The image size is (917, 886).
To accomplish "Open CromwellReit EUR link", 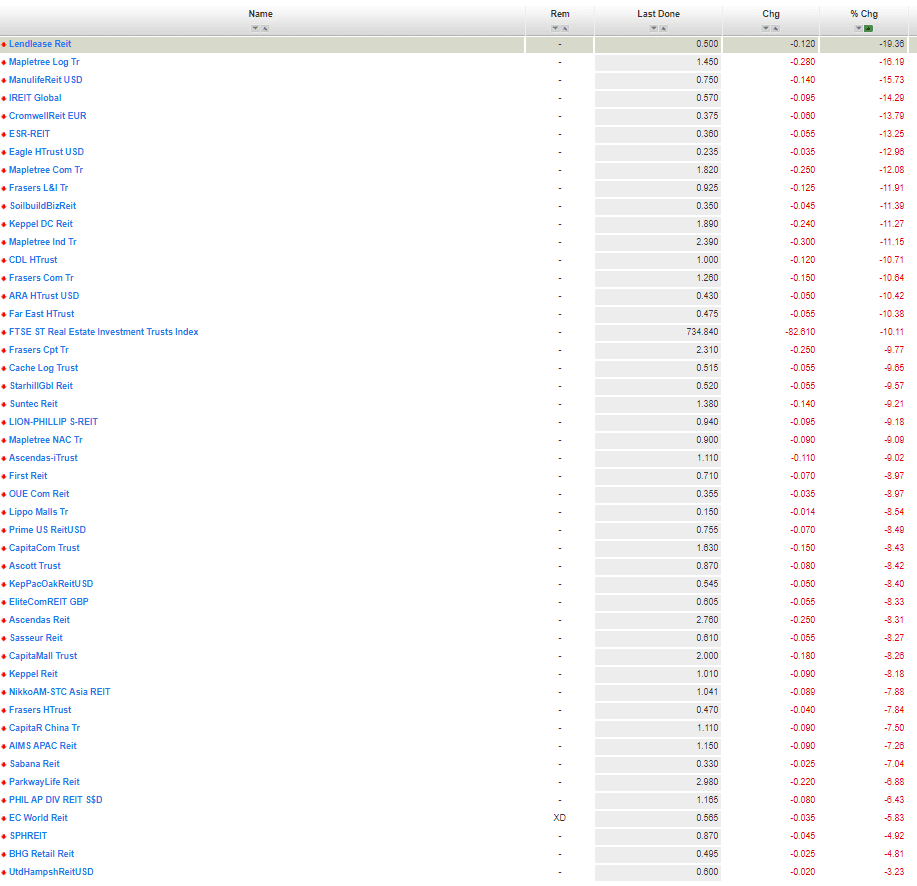I will click(47, 116).
